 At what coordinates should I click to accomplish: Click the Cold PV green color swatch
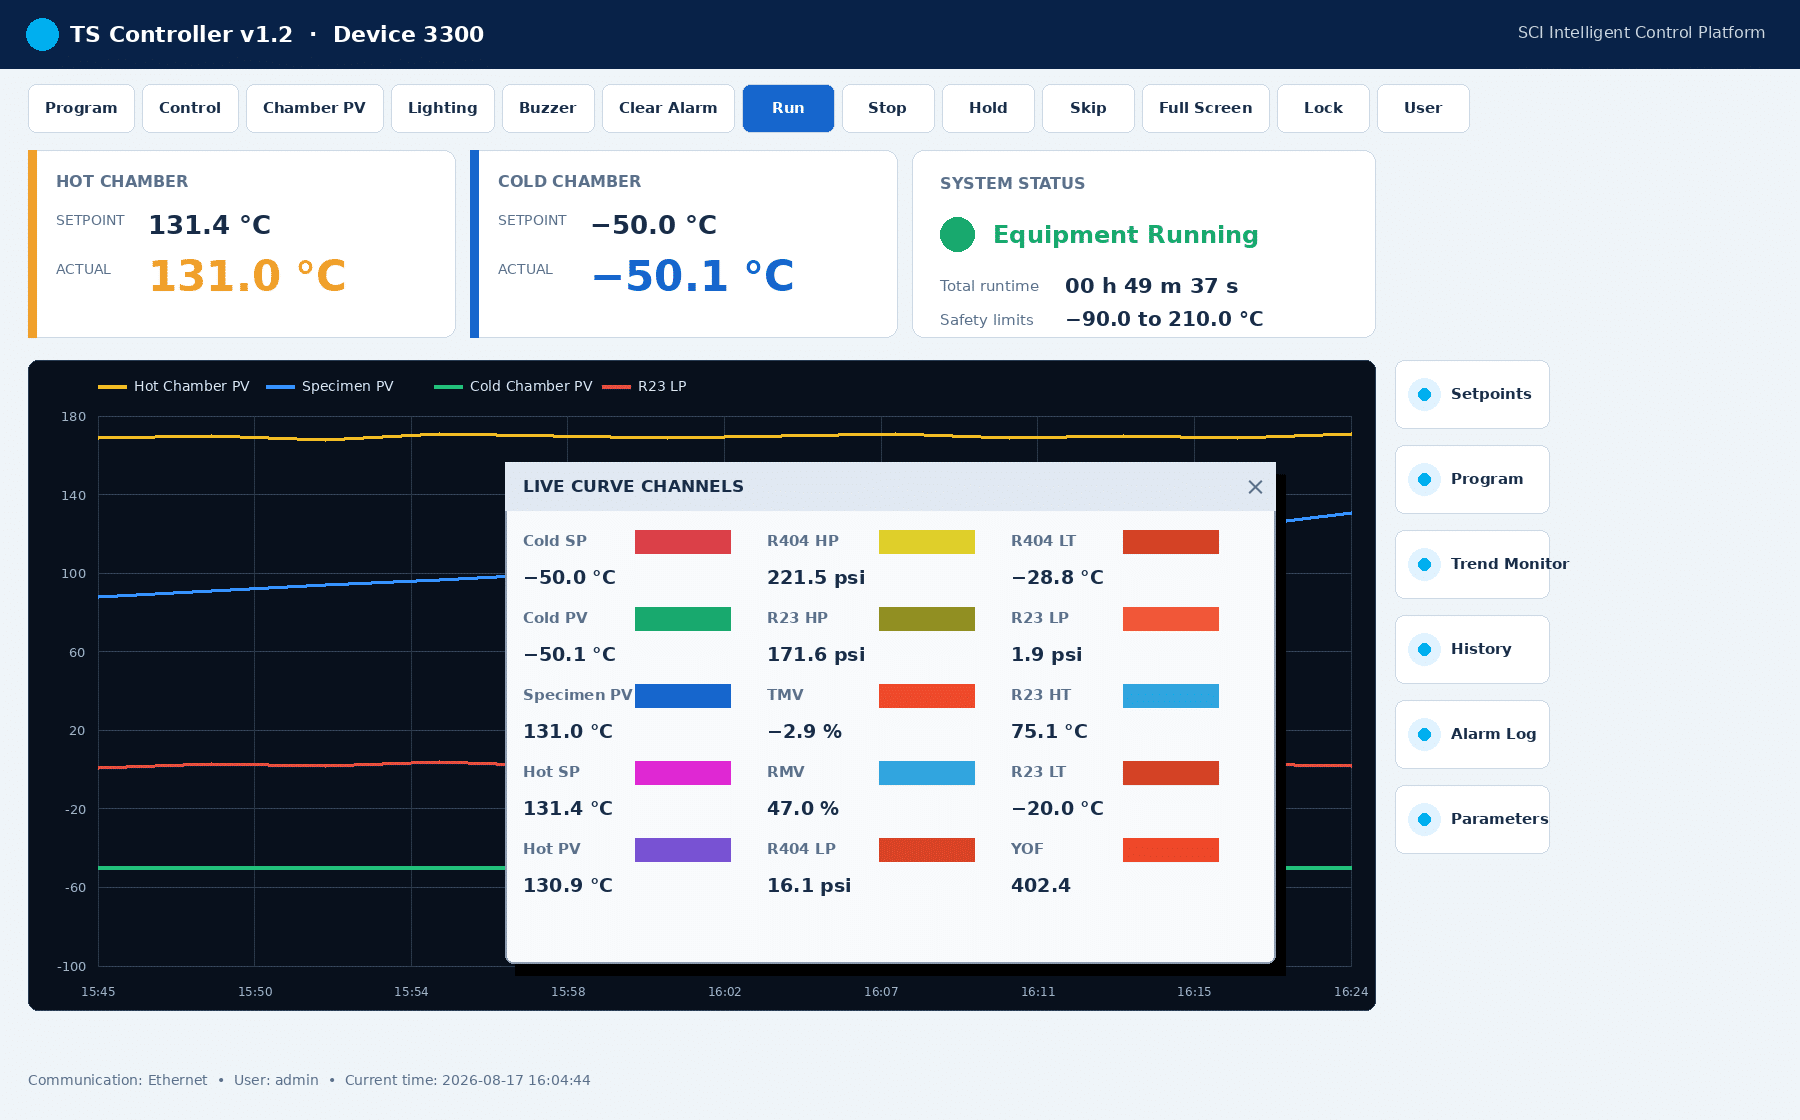click(x=683, y=619)
